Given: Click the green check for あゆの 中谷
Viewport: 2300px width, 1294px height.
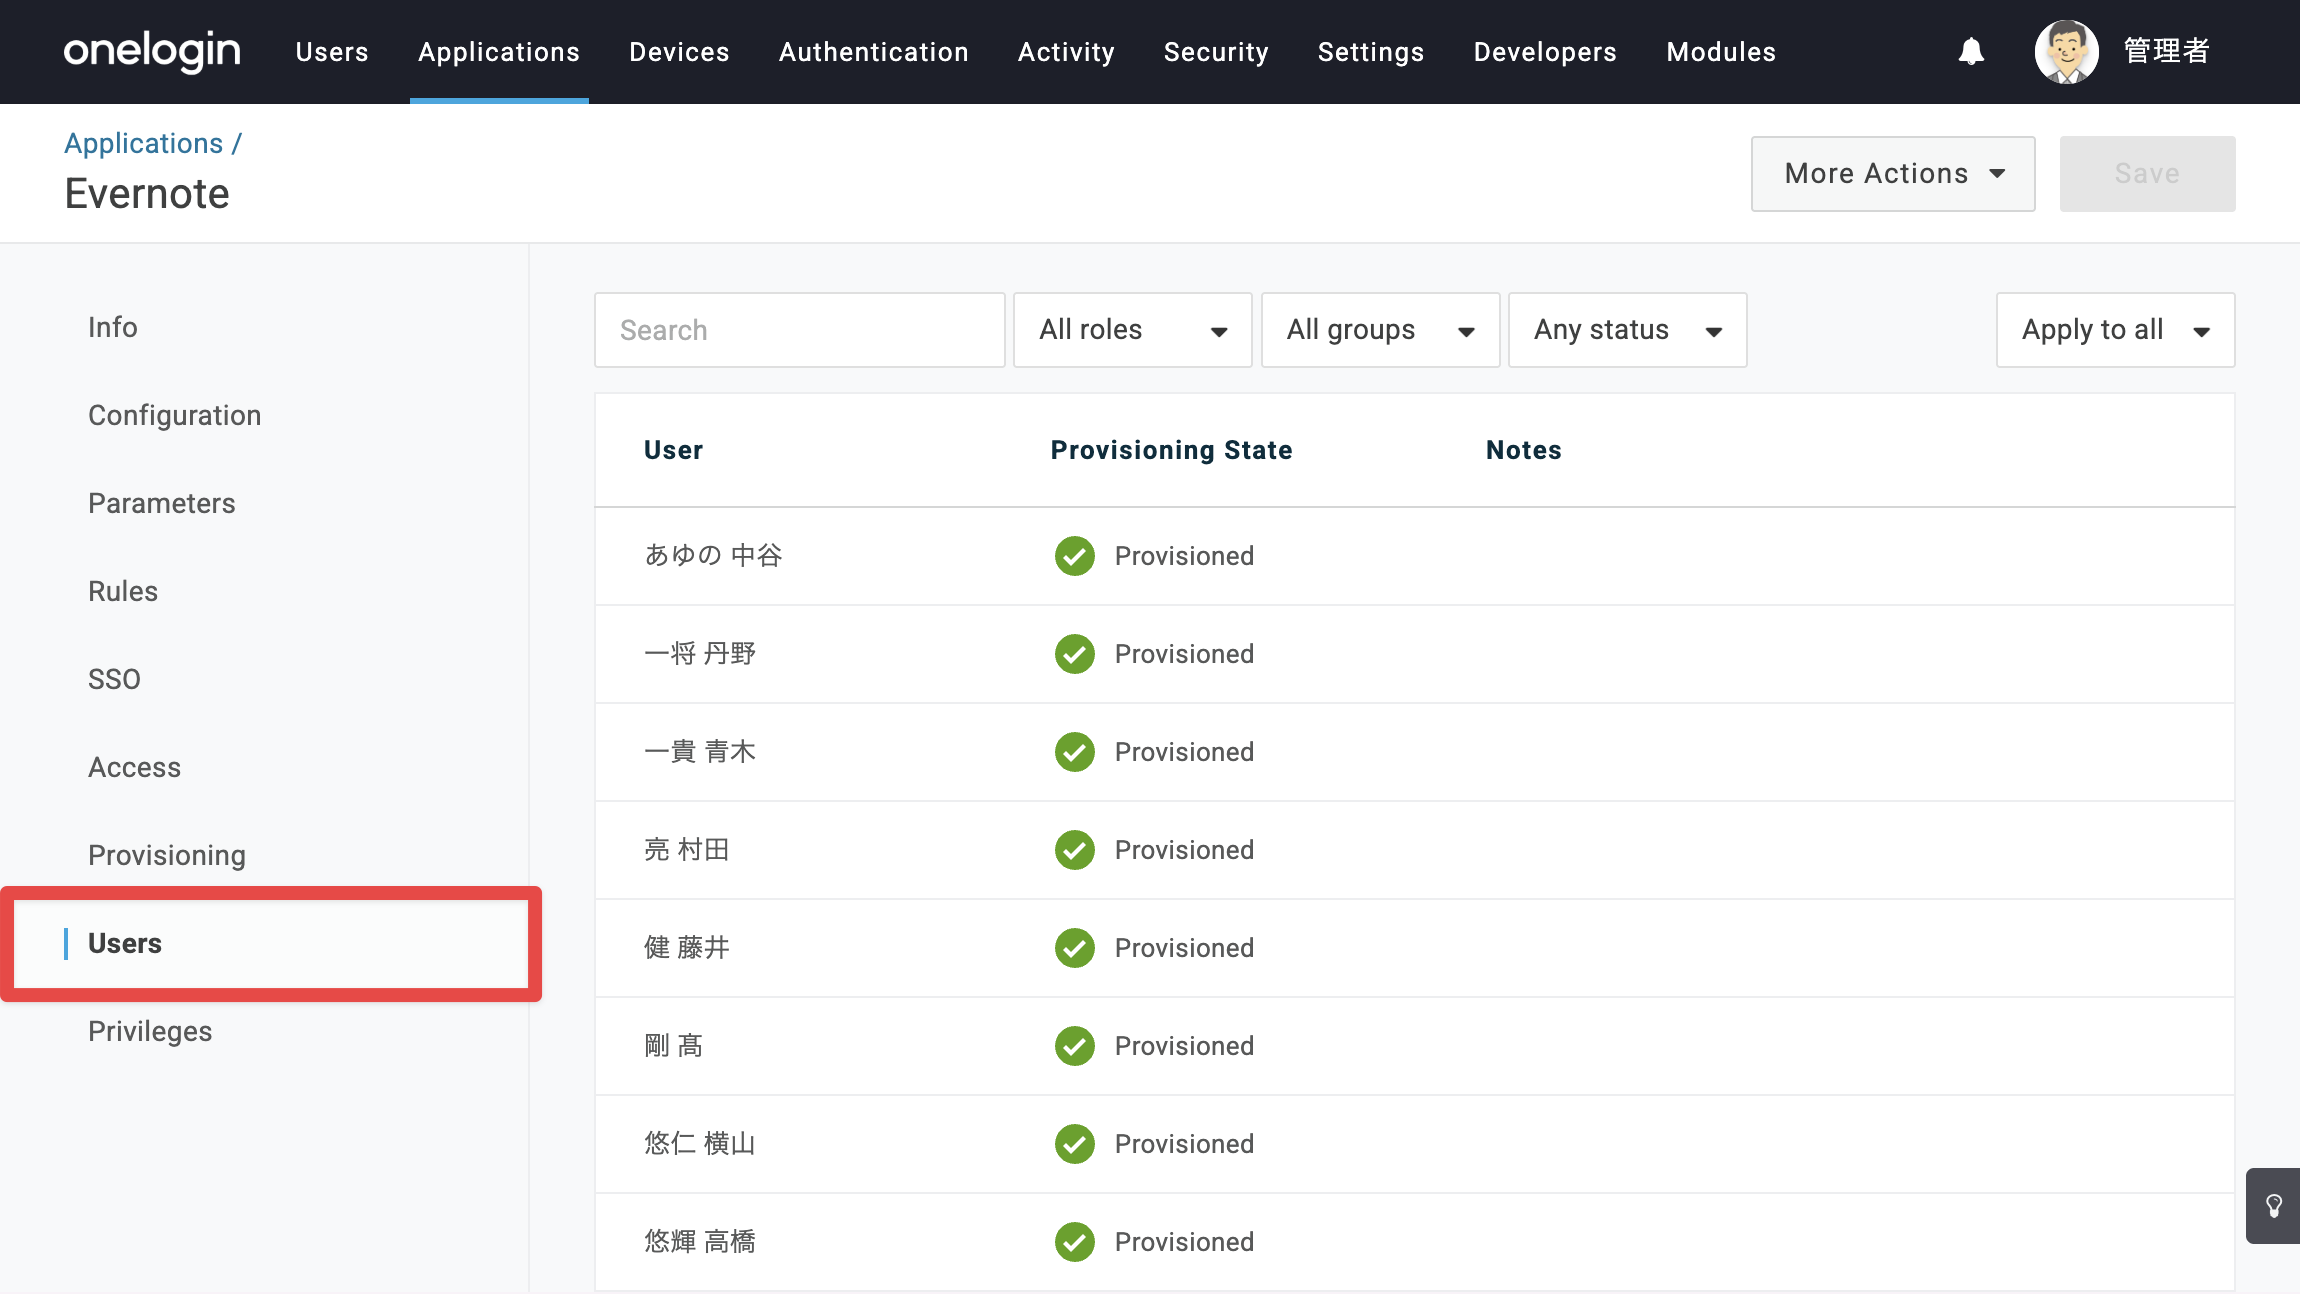Looking at the screenshot, I should (x=1074, y=556).
